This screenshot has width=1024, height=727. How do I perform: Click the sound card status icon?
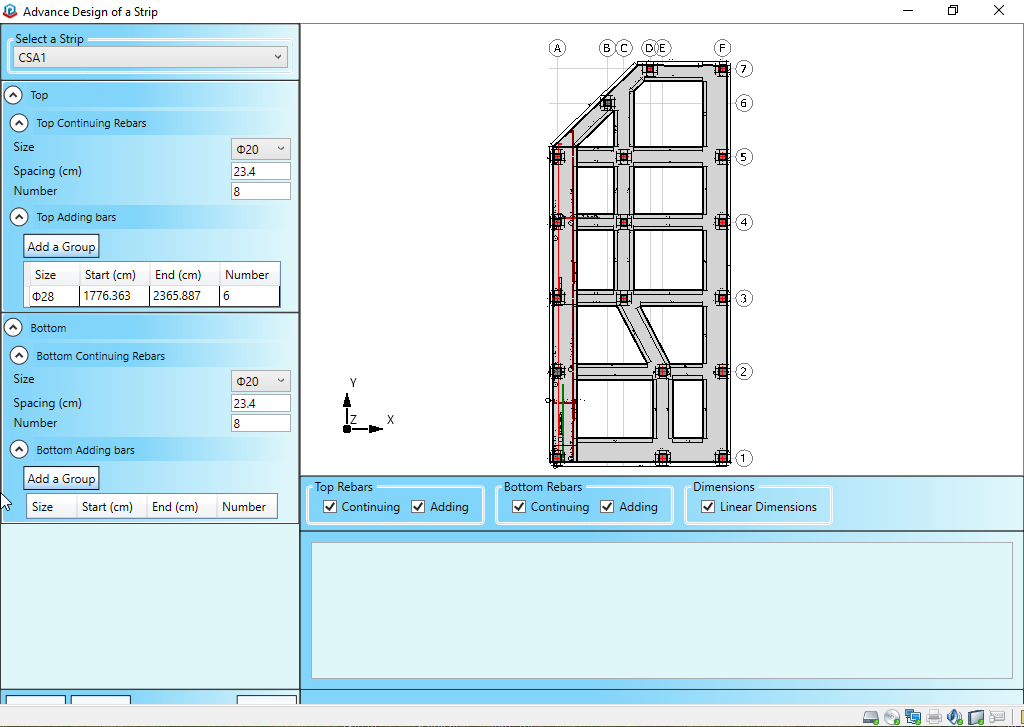(x=955, y=717)
